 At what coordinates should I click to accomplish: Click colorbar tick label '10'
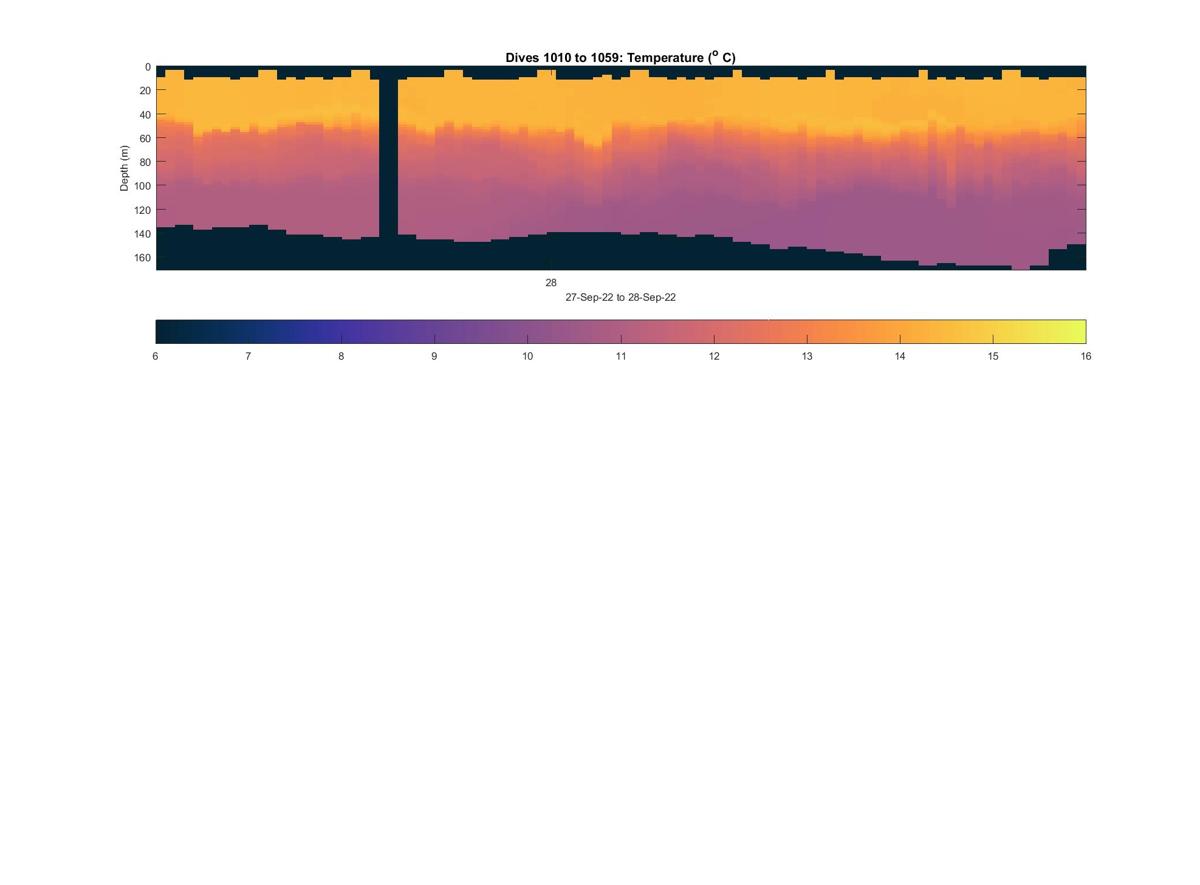click(x=527, y=356)
